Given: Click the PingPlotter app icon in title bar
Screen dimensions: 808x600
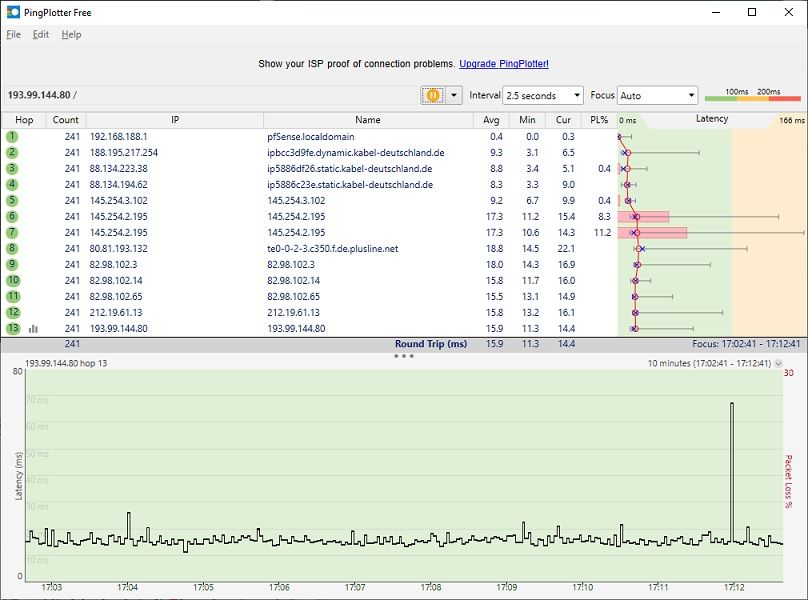Looking at the screenshot, I should point(13,12).
